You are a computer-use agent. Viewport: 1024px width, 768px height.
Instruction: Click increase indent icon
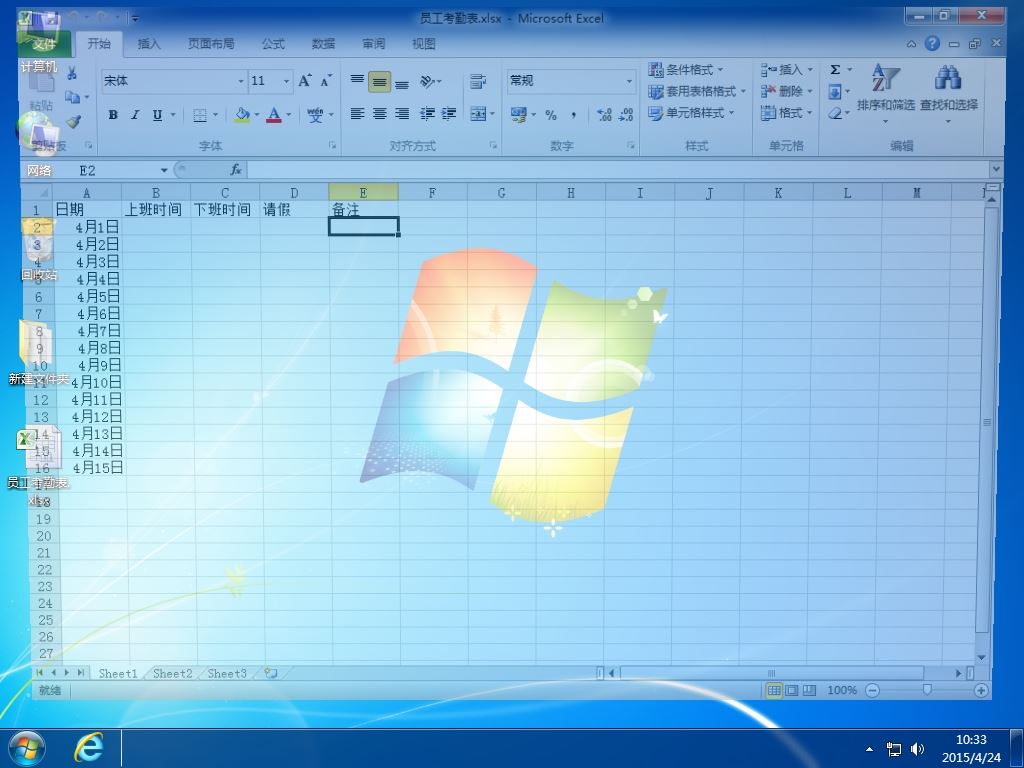(449, 114)
